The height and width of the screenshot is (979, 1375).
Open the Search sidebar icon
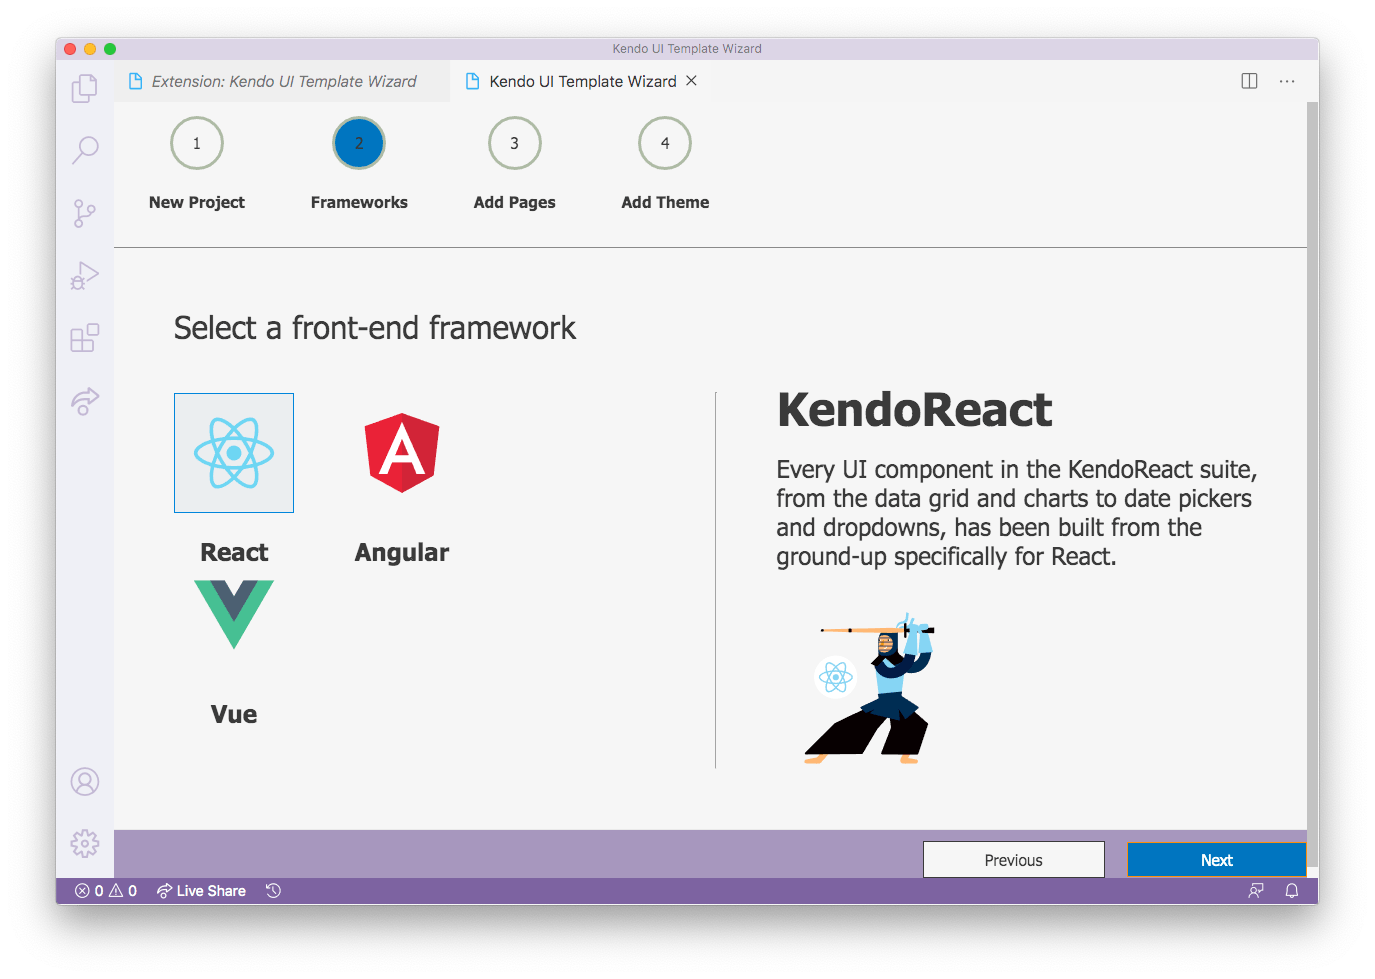click(85, 149)
